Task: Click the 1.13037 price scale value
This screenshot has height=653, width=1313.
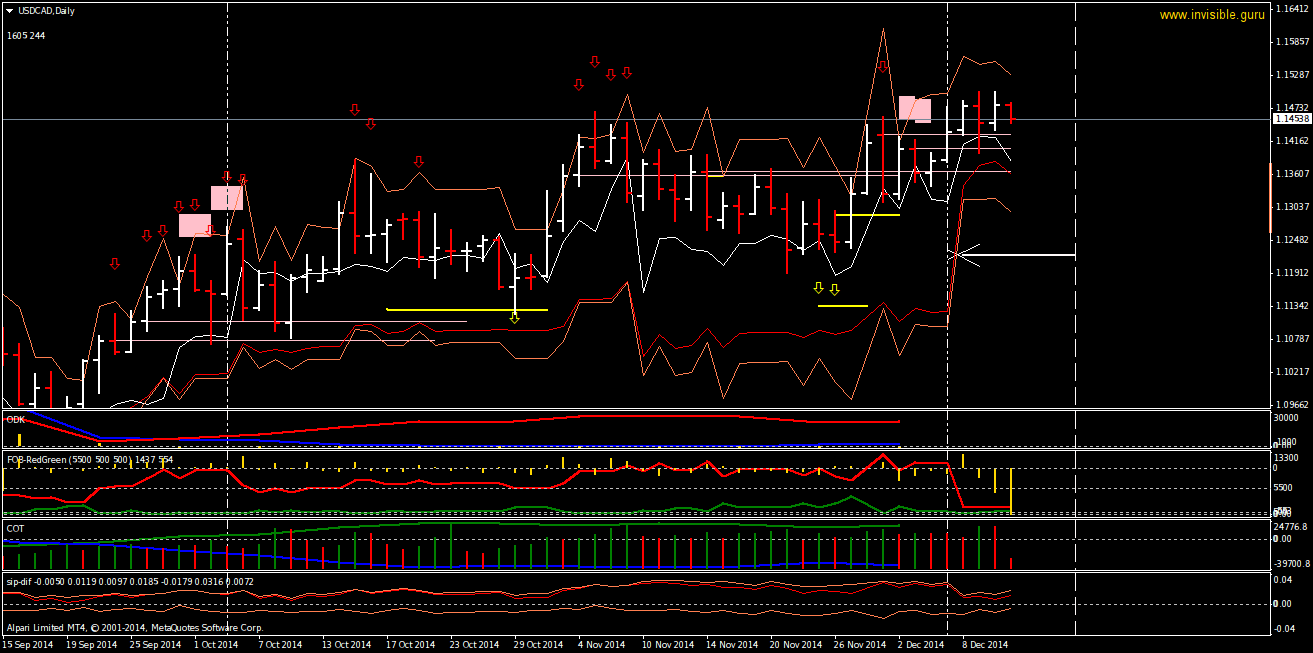Action: click(x=1294, y=207)
